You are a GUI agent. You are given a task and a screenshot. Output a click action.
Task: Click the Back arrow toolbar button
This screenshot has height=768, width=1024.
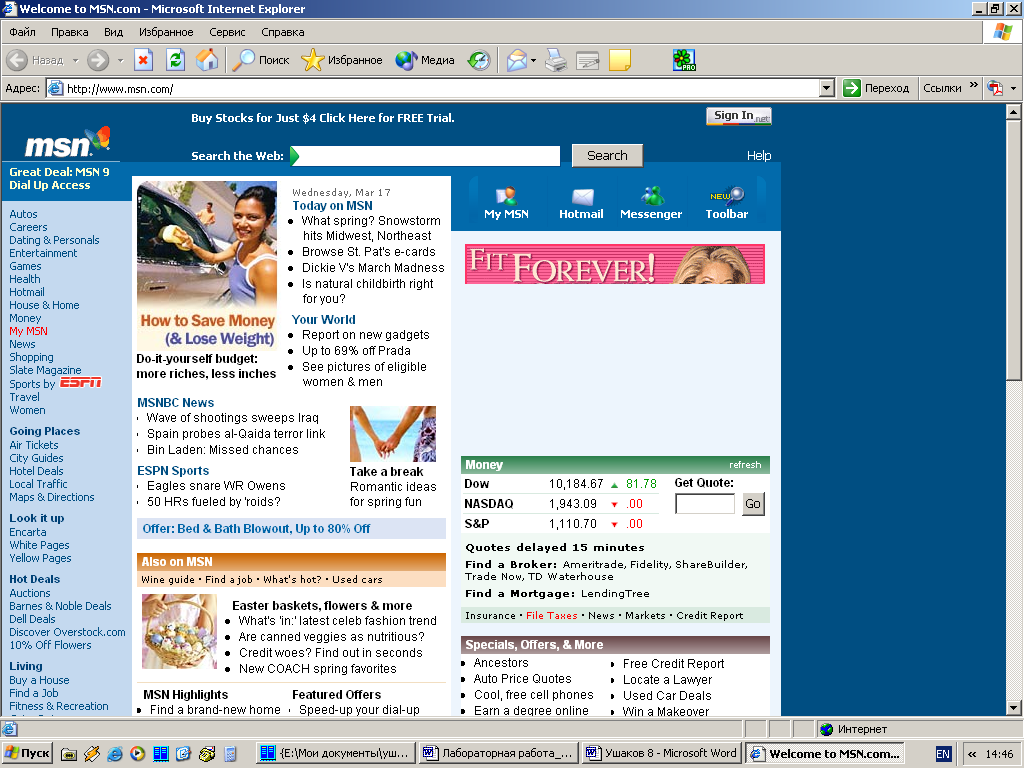click(18, 60)
